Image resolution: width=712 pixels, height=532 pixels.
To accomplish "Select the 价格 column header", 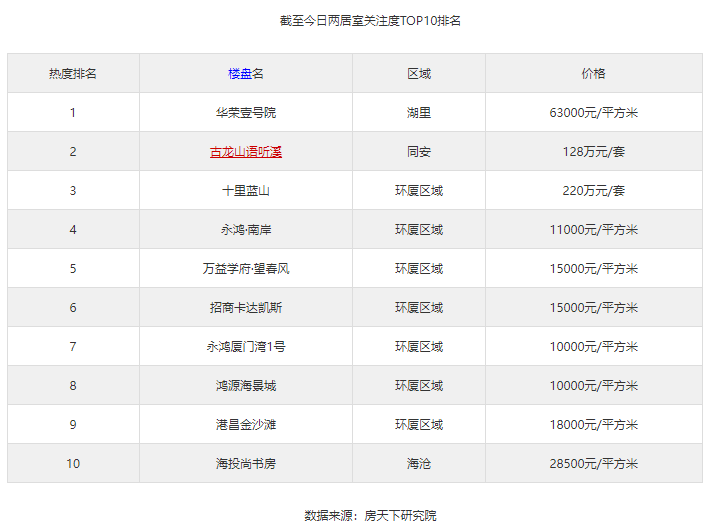I will pyautogui.click(x=593, y=74).
